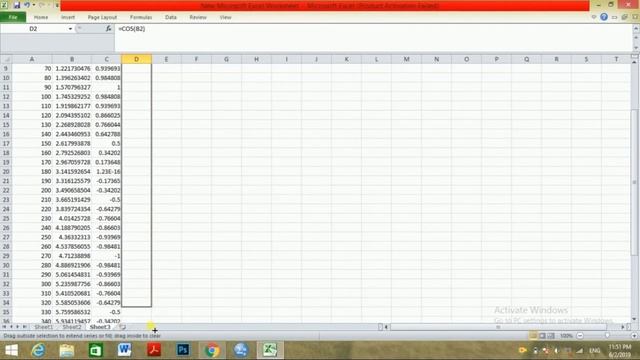The height and width of the screenshot is (360, 640).
Task: Click cell containing 1.570796327
Action: click(72, 87)
